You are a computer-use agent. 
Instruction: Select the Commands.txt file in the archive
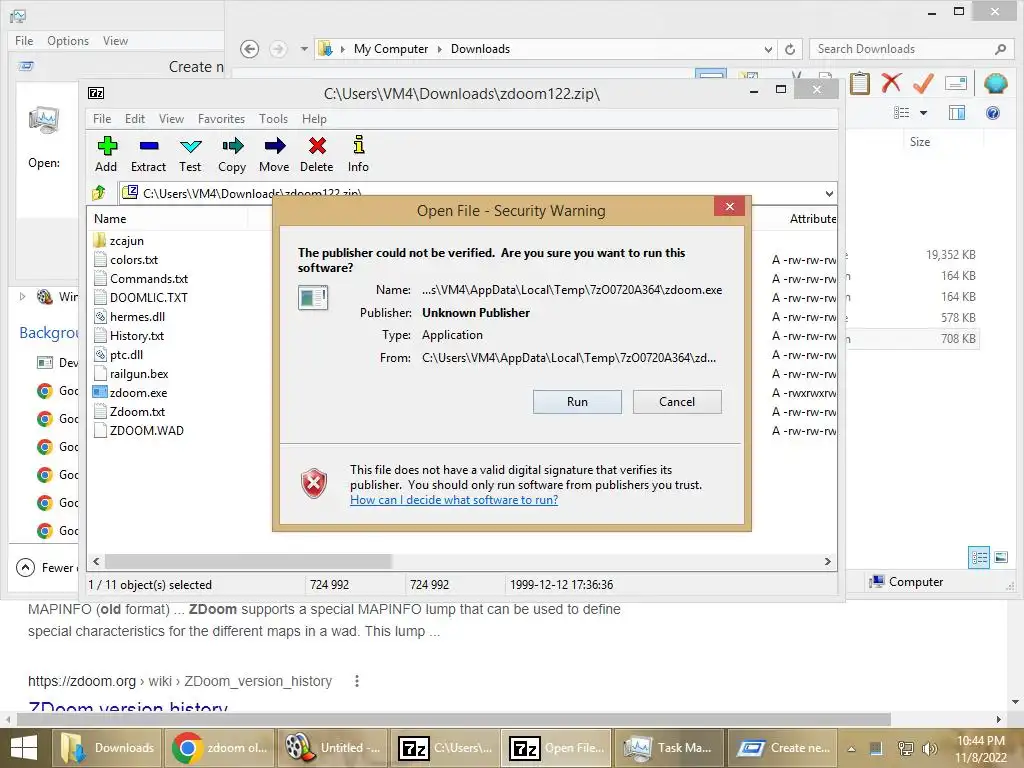(x=149, y=278)
